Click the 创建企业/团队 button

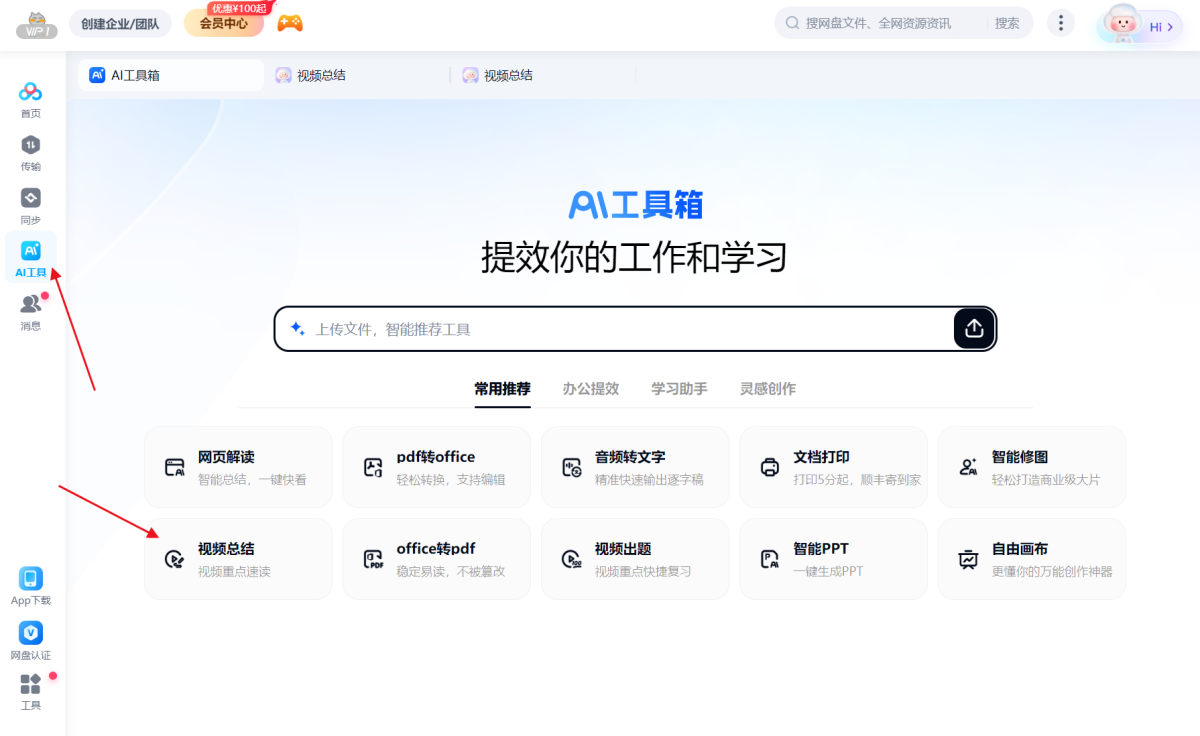pos(120,23)
